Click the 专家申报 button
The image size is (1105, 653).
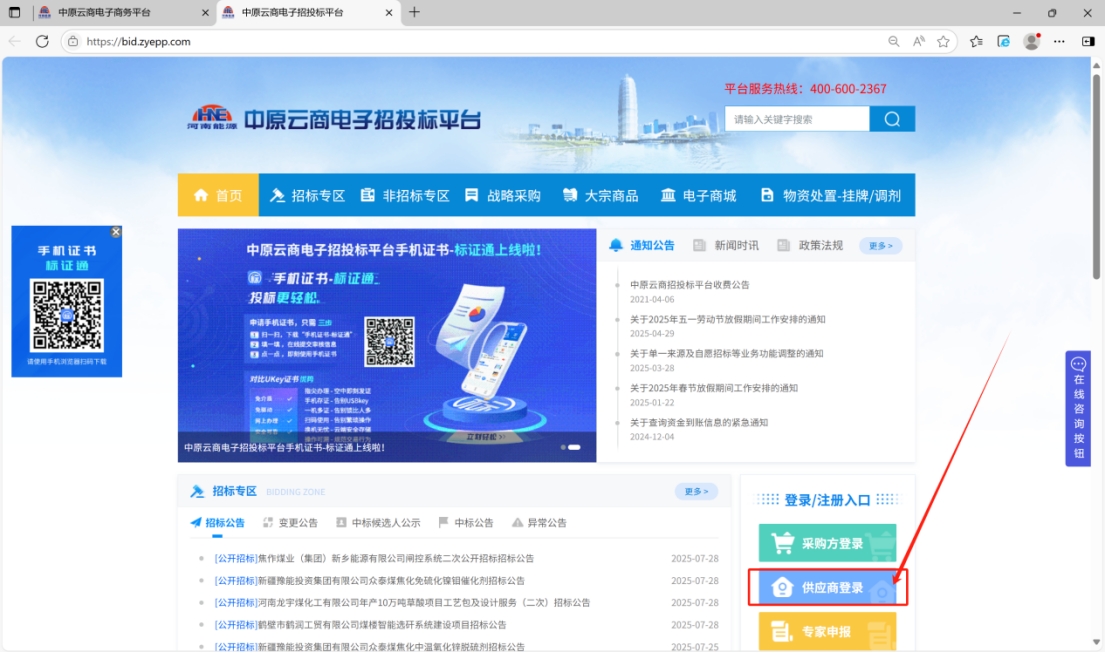coord(827,632)
